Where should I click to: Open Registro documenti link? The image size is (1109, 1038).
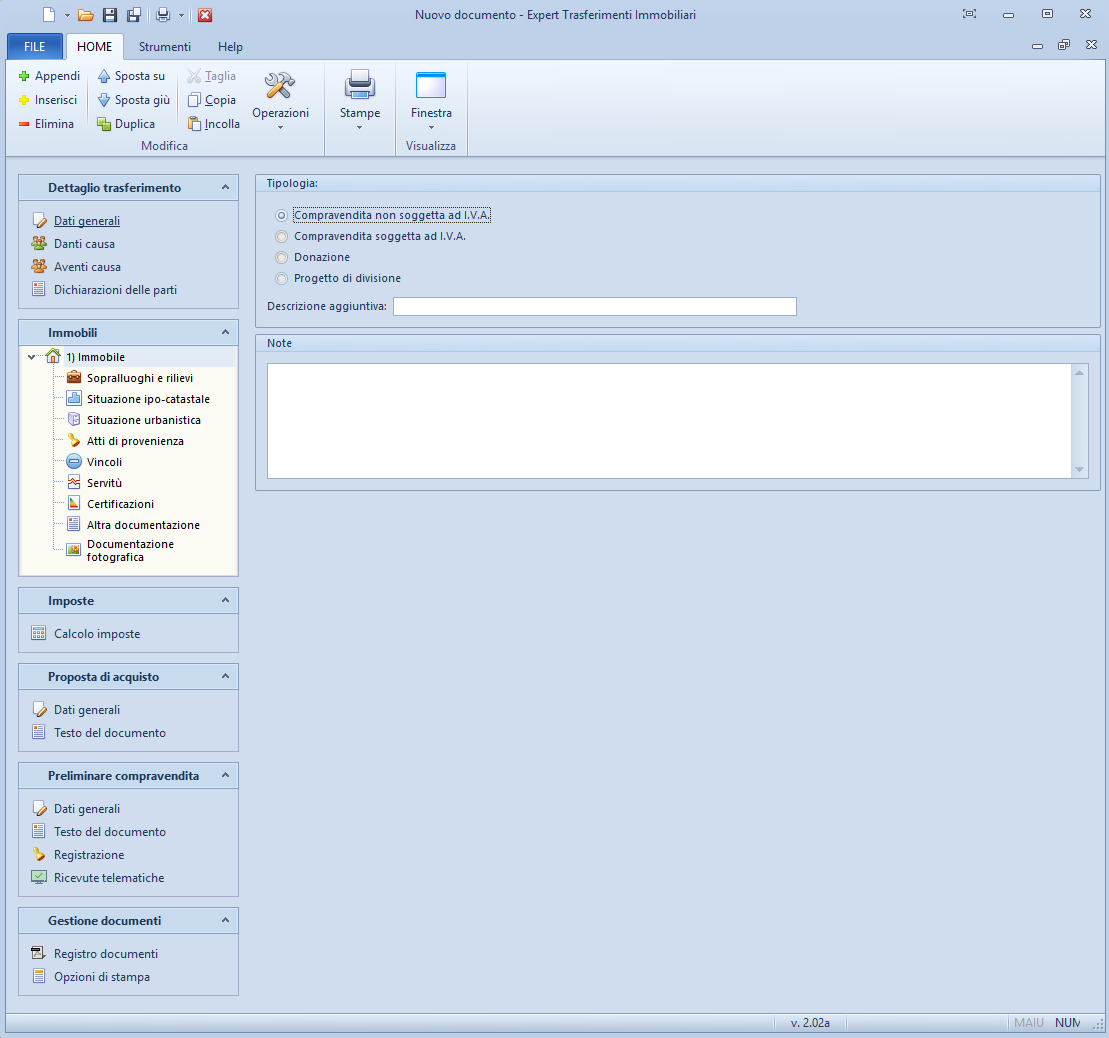(105, 954)
